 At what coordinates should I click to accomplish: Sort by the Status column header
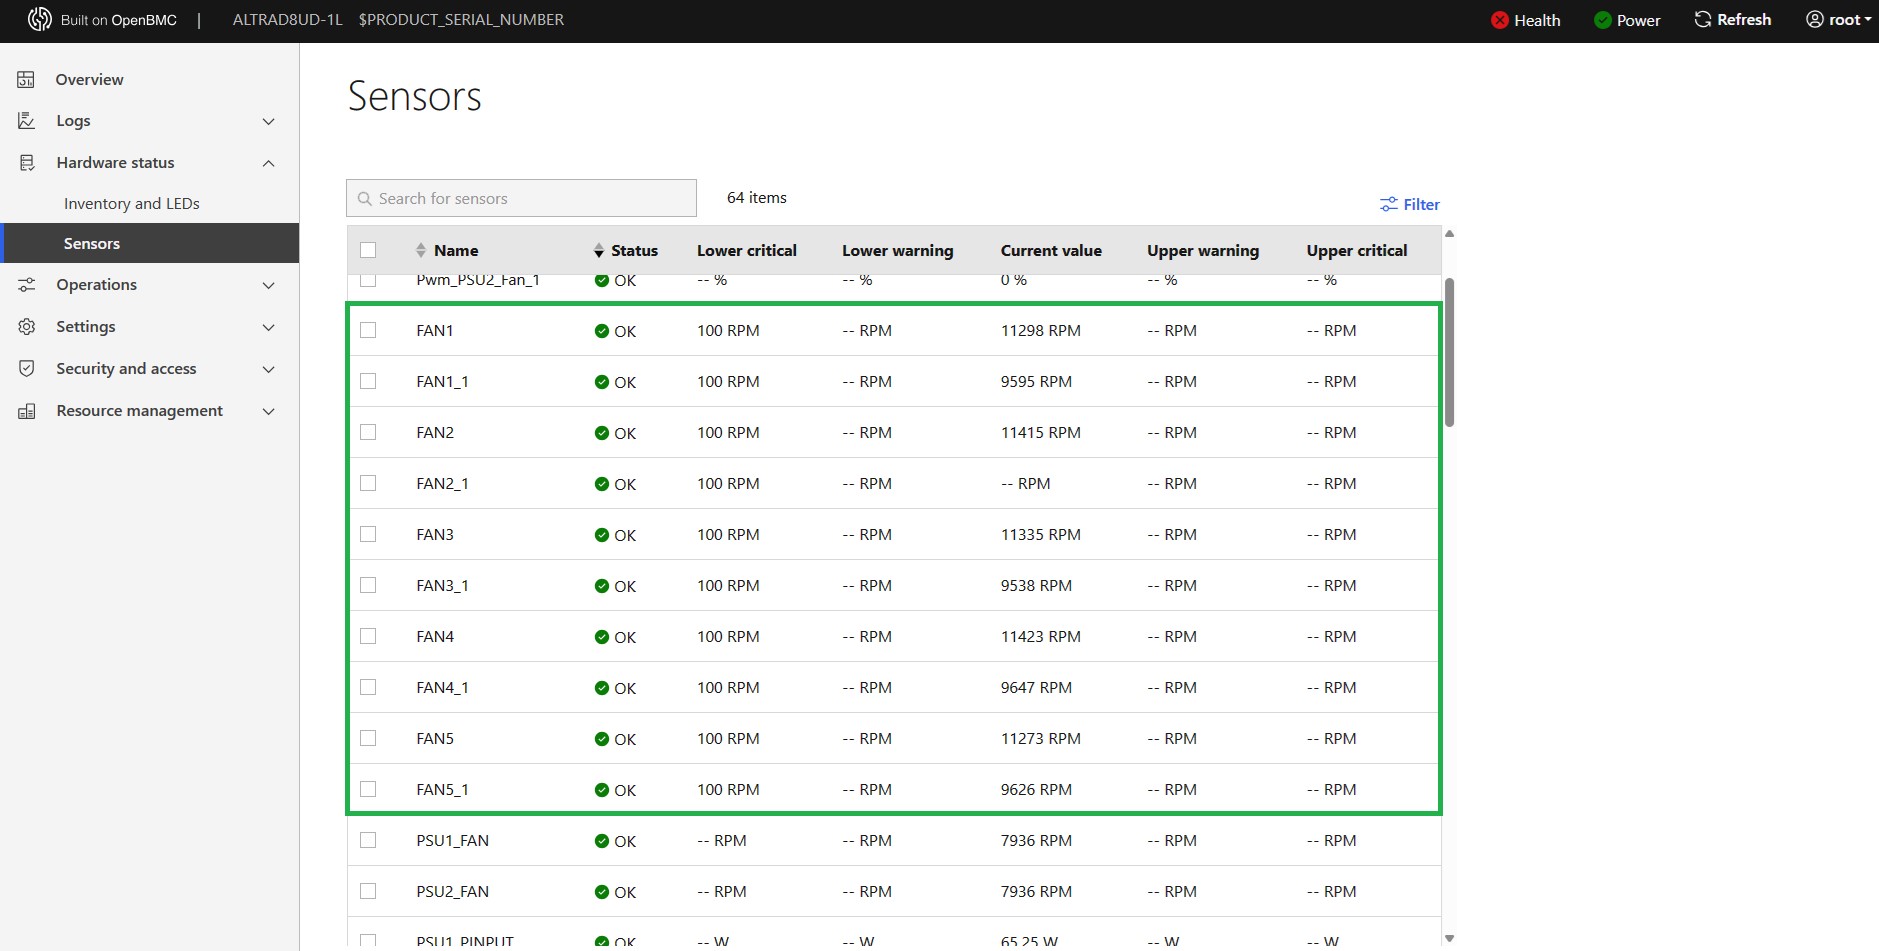634,250
